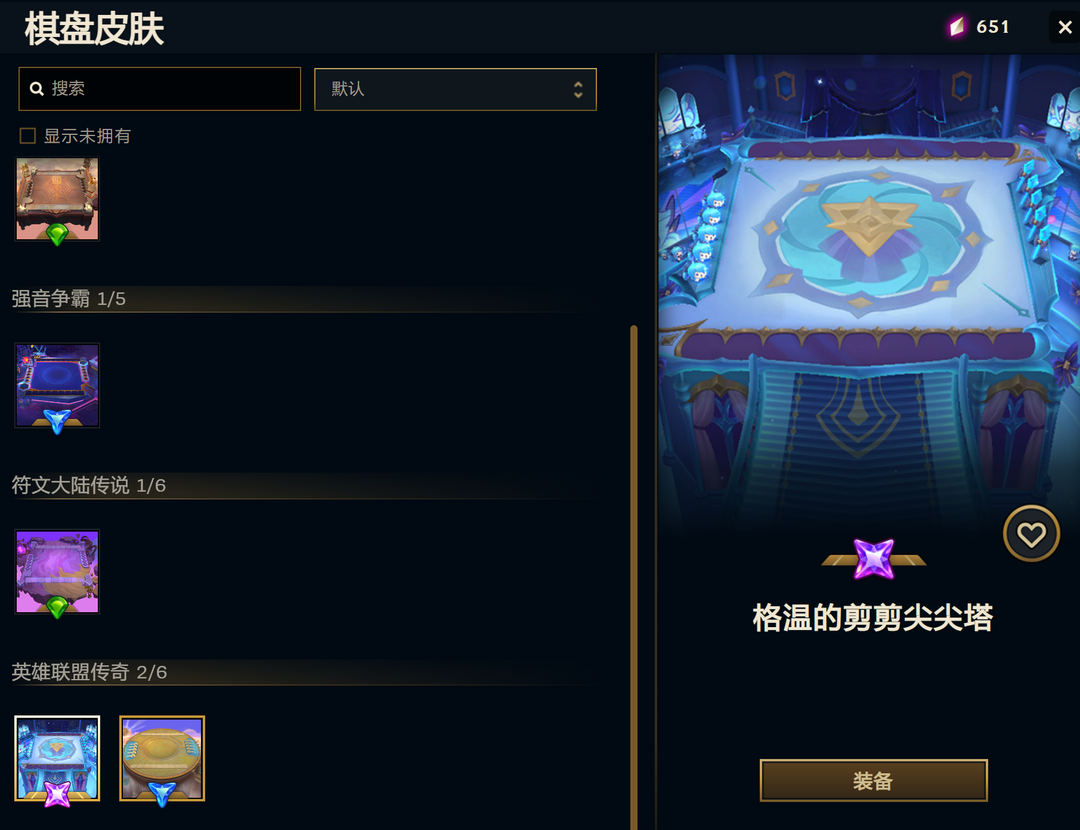
Task: Select the brown stone arena thumbnail
Action: [x=57, y=199]
